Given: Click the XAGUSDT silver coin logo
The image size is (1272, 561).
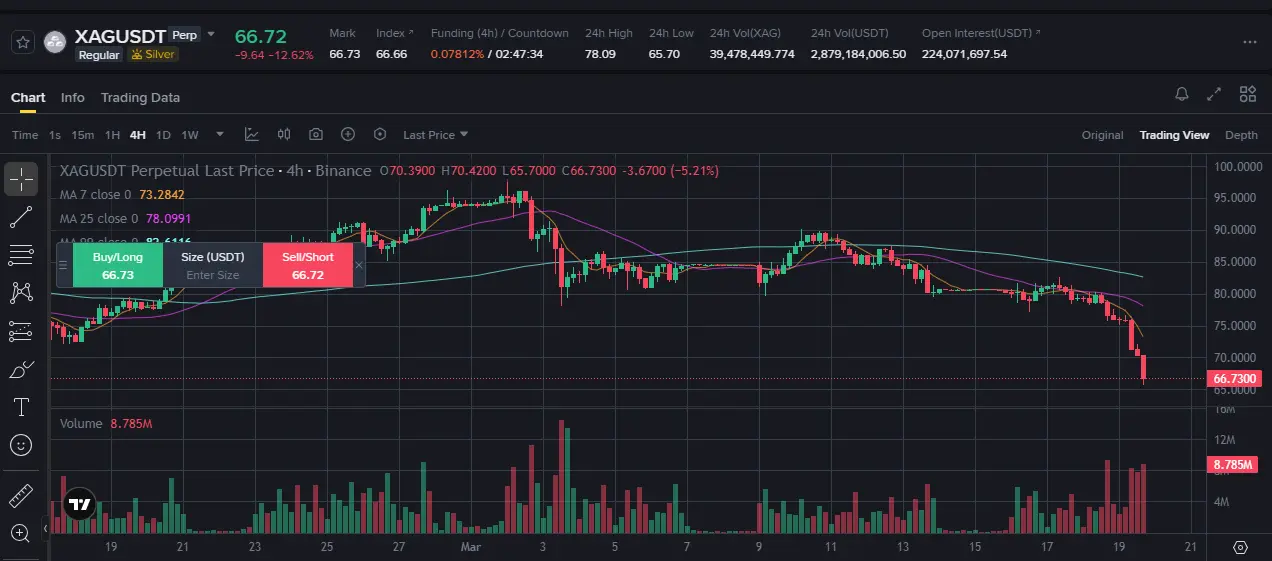Looking at the screenshot, I should tap(56, 42).
